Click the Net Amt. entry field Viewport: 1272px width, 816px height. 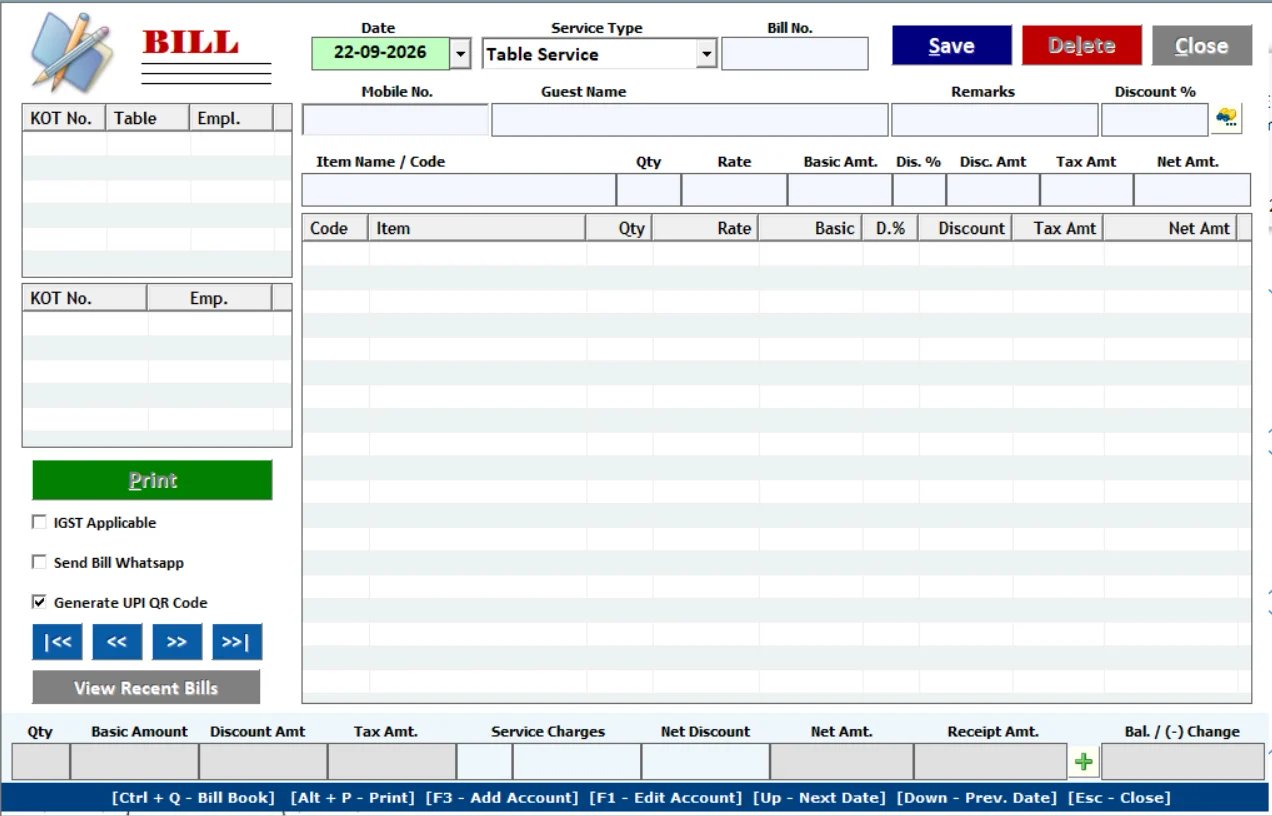tap(1192, 190)
